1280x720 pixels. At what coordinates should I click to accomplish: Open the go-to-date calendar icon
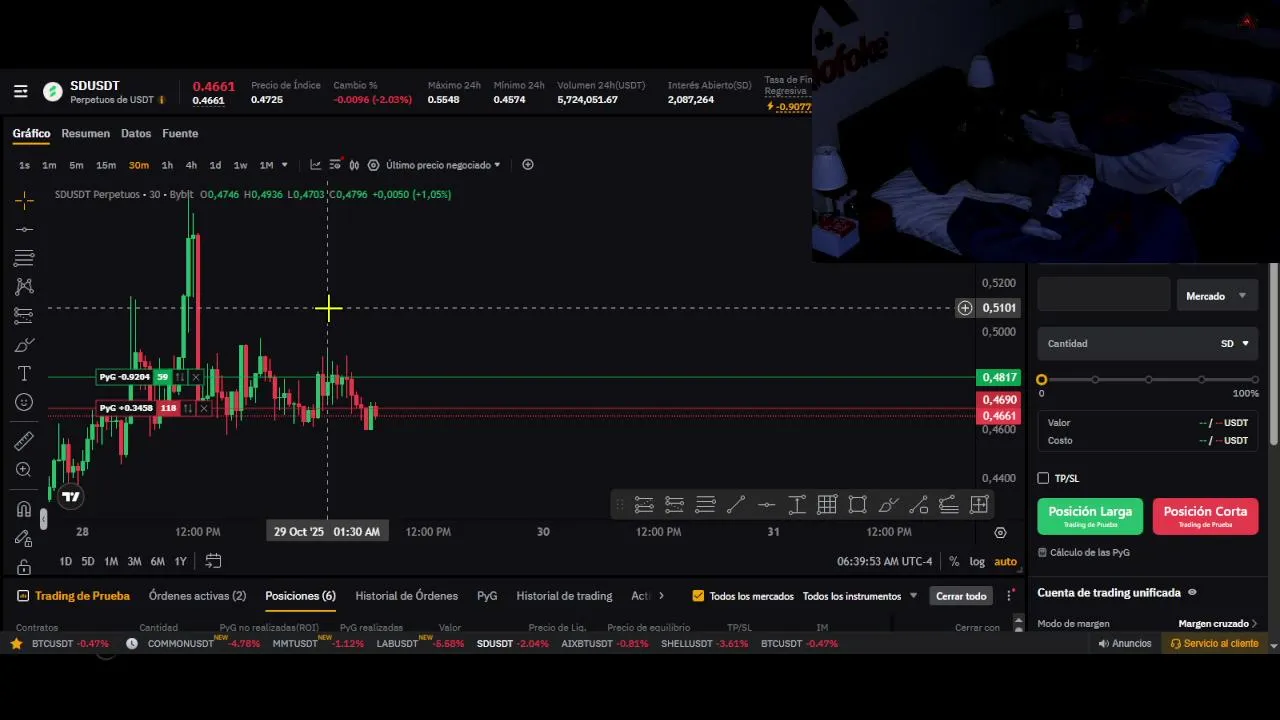(213, 561)
